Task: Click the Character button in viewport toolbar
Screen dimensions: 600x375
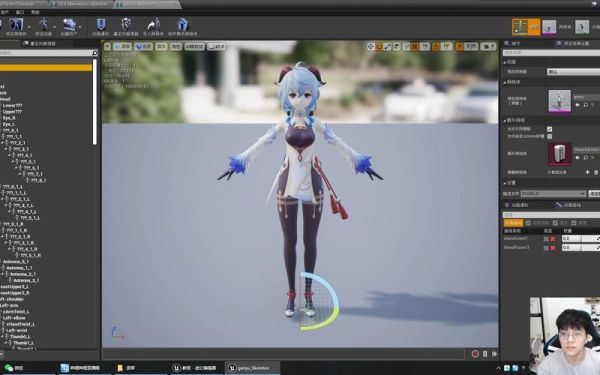Action: click(175, 46)
